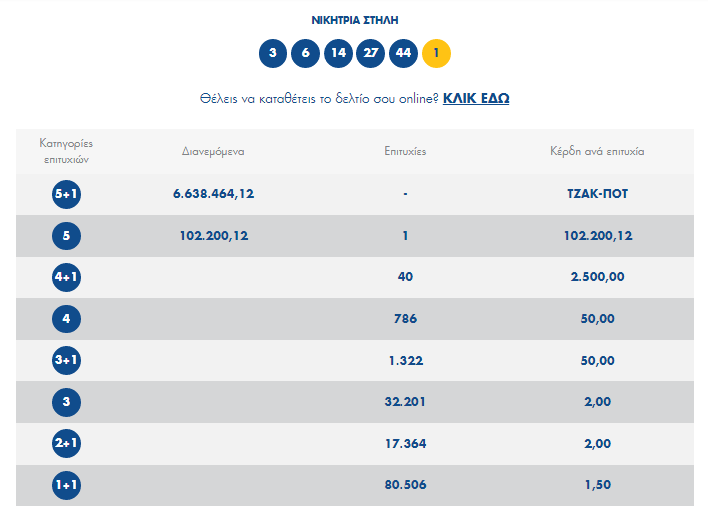This screenshot has height=509, width=708.
Task: Click the ΝΙΚΗΤΡΙΑ ΣΤΗΛΗ heading
Action: coord(355,20)
